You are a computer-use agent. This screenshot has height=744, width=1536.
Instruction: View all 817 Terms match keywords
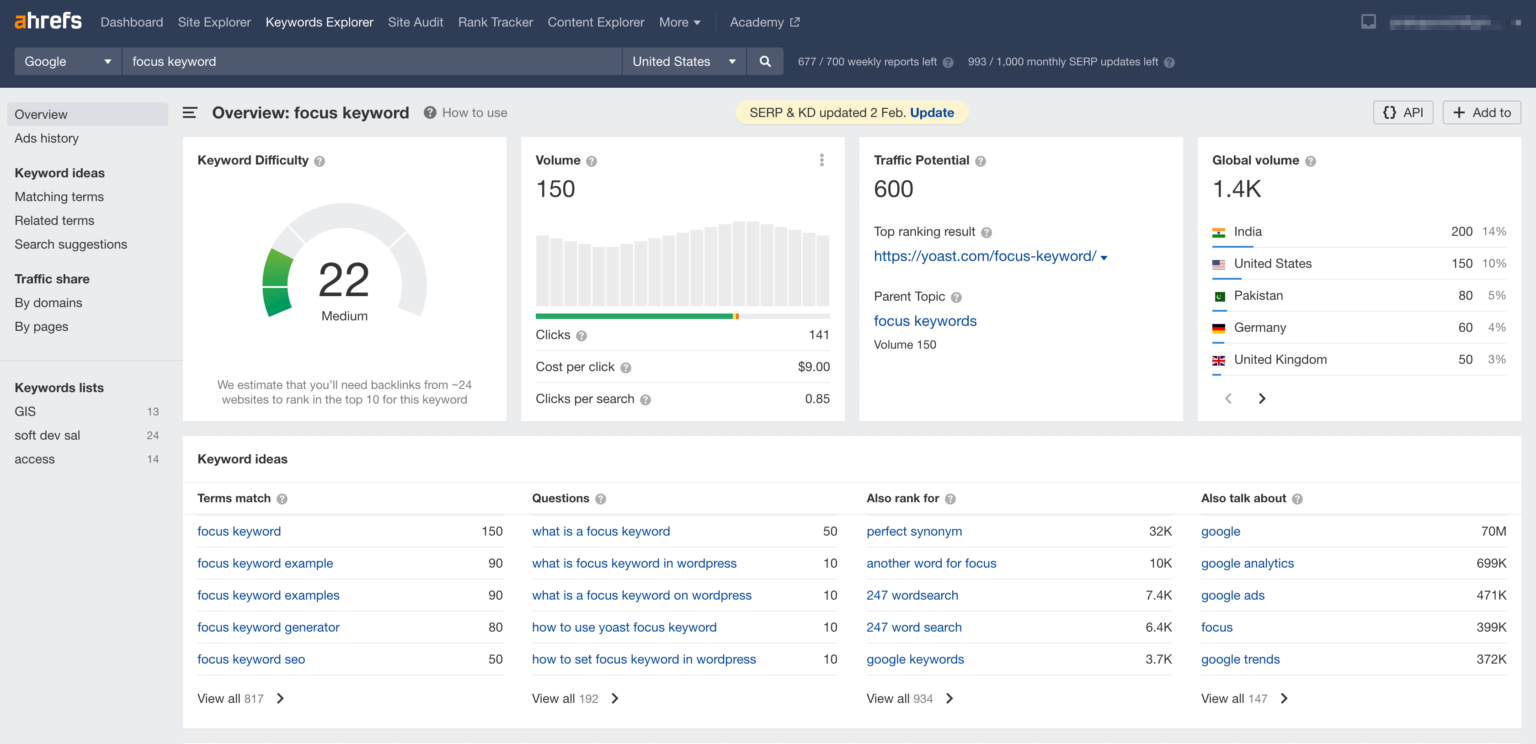click(x=232, y=698)
